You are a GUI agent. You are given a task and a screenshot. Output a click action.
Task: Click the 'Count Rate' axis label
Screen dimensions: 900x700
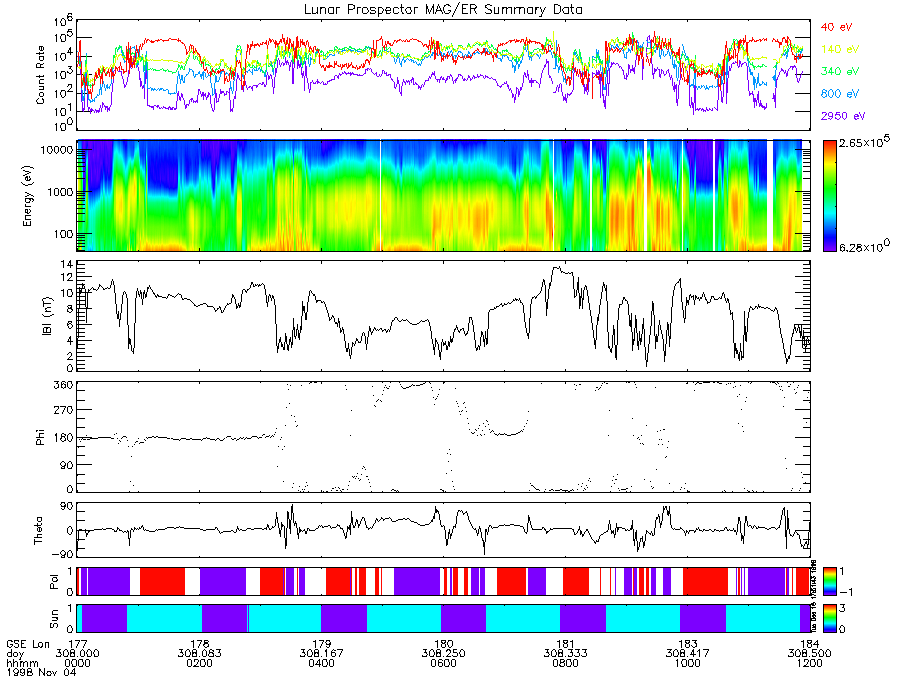pos(40,75)
